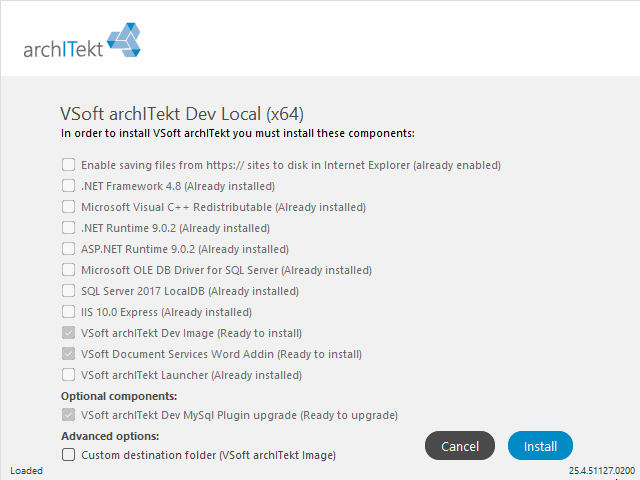The height and width of the screenshot is (480, 640).
Task: Start the installation with Install button
Action: 540,446
